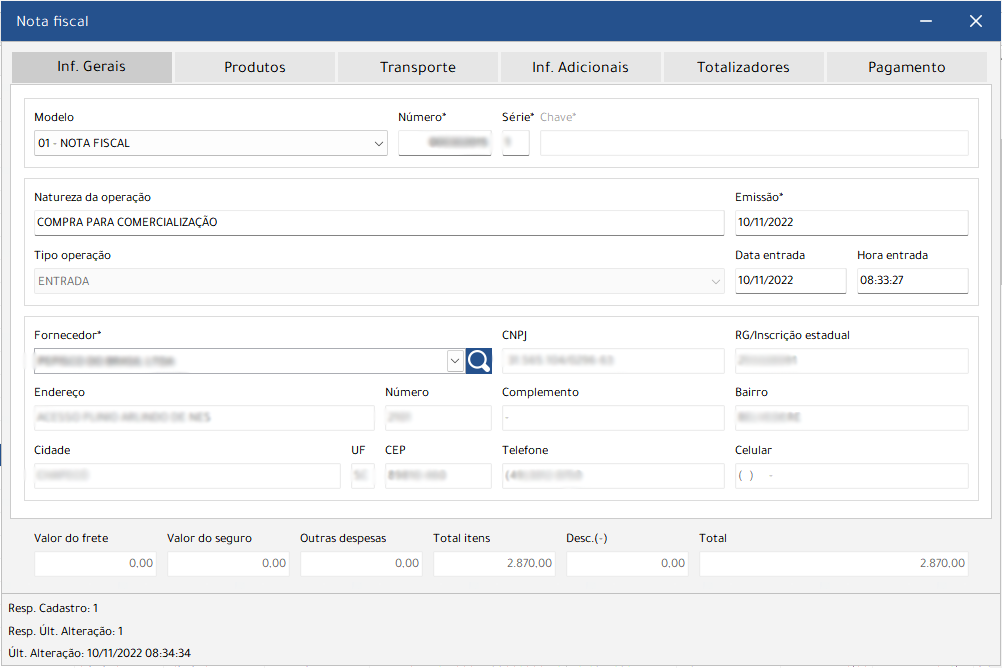The width and height of the screenshot is (1002, 668).
Task: Expand the Tipo operação dropdown
Action: click(x=716, y=281)
